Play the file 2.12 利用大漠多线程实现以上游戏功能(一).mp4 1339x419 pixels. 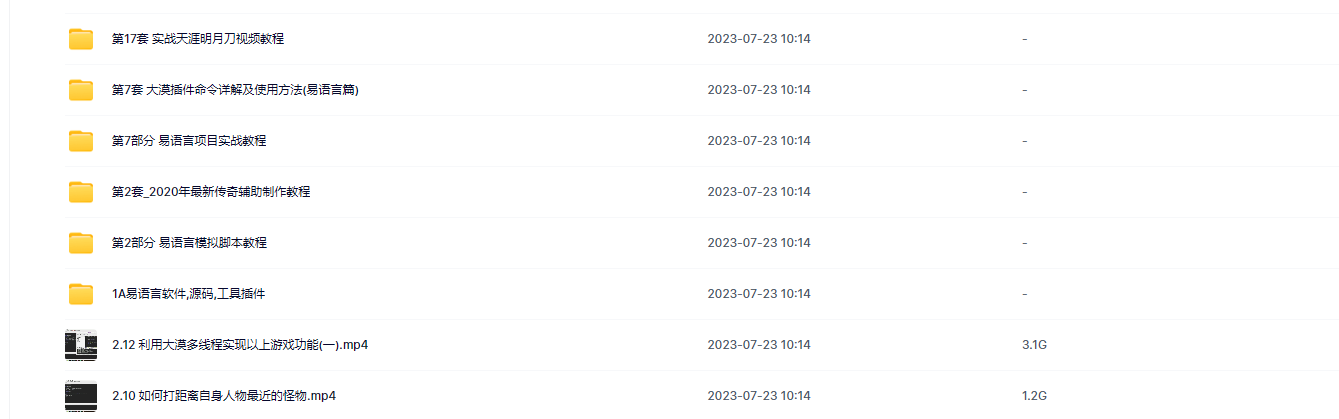pyautogui.click(x=241, y=345)
